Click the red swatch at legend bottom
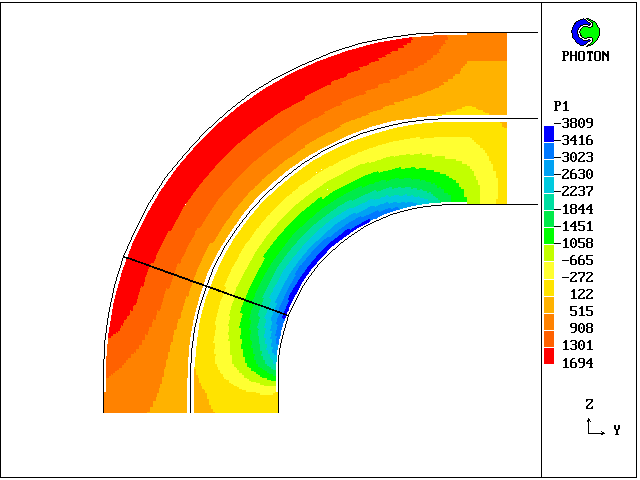 tap(549, 355)
